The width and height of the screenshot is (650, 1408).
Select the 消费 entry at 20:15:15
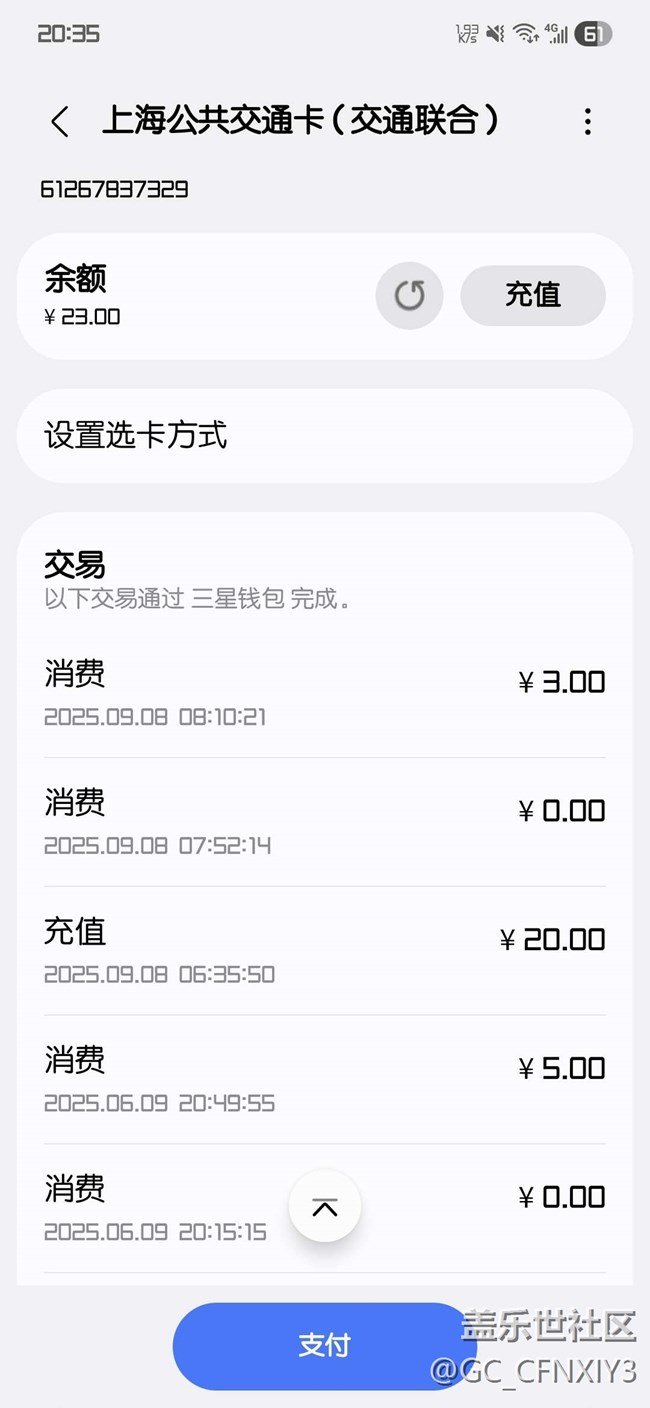160,1208
